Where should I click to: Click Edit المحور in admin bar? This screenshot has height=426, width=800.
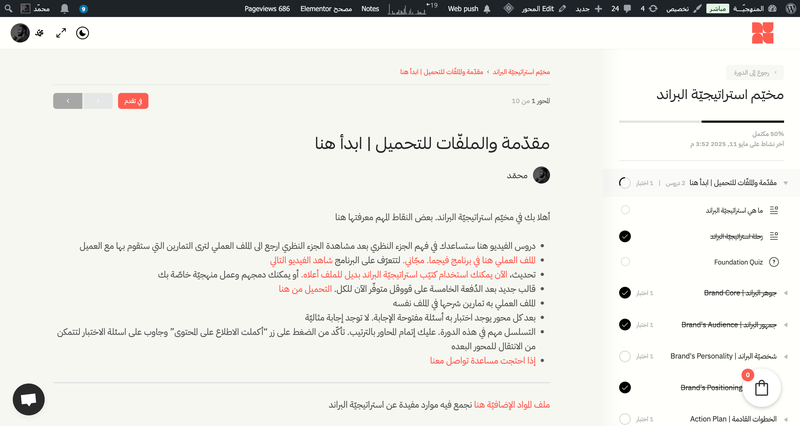[544, 9]
